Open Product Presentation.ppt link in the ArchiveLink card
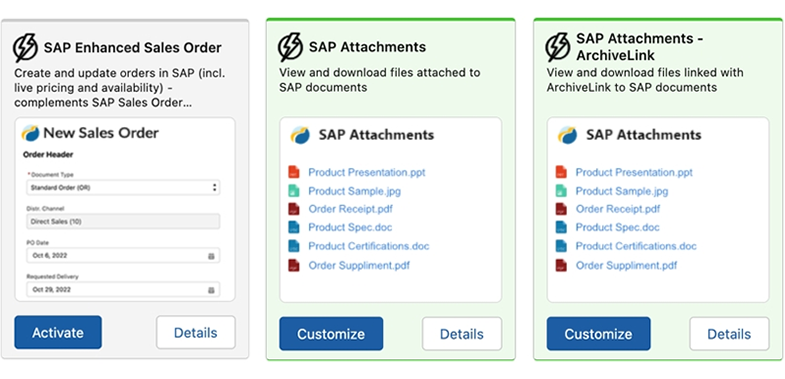Image resolution: width=785 pixels, height=379 pixels. (634, 172)
